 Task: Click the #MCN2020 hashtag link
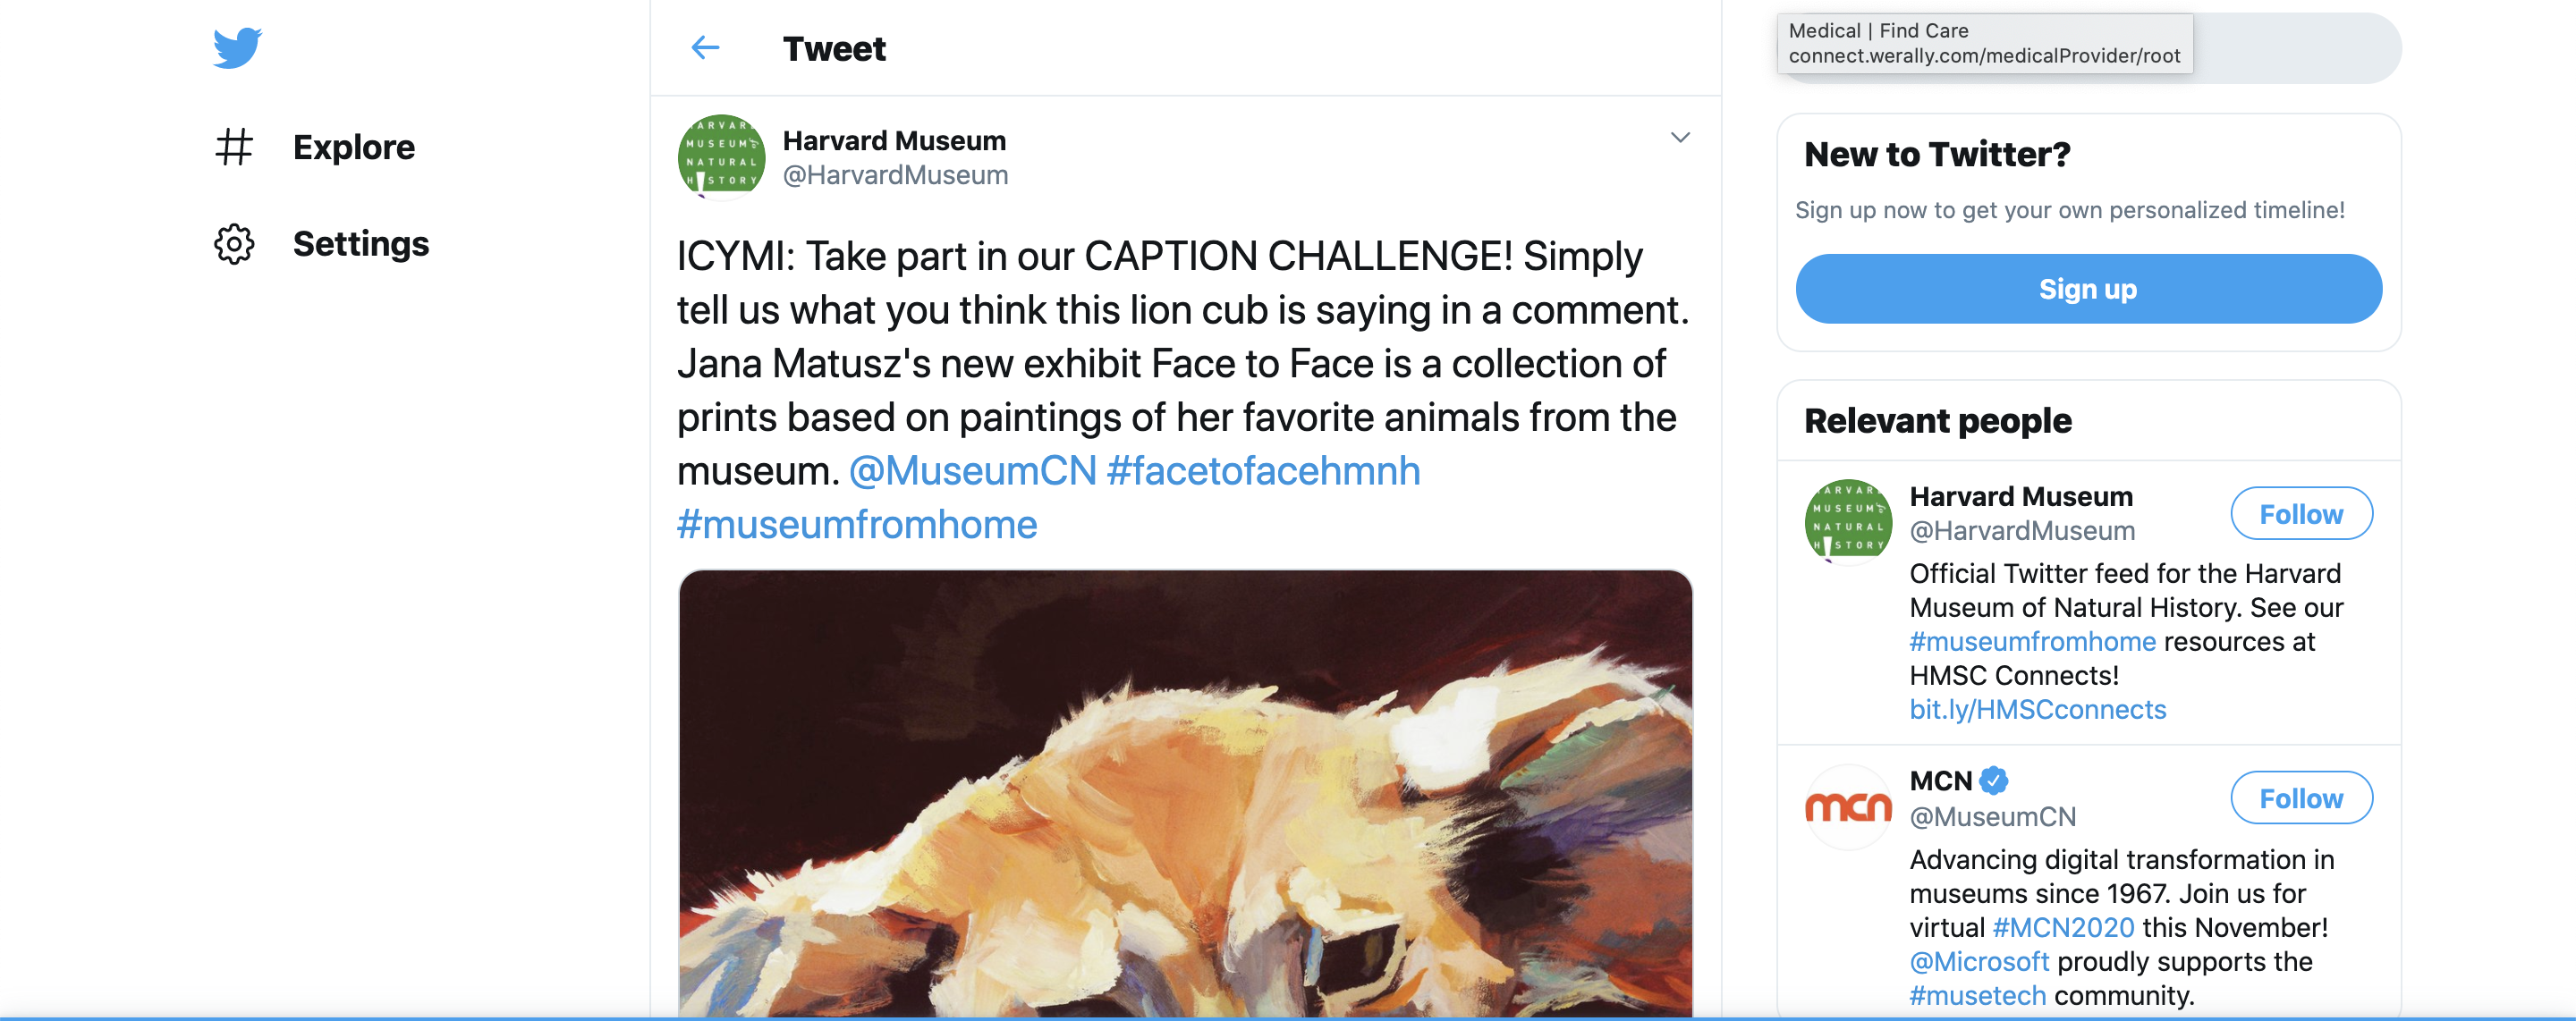pos(2062,928)
